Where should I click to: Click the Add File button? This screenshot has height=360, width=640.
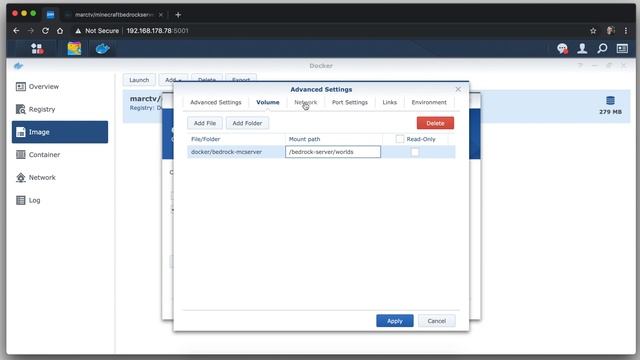[205, 123]
